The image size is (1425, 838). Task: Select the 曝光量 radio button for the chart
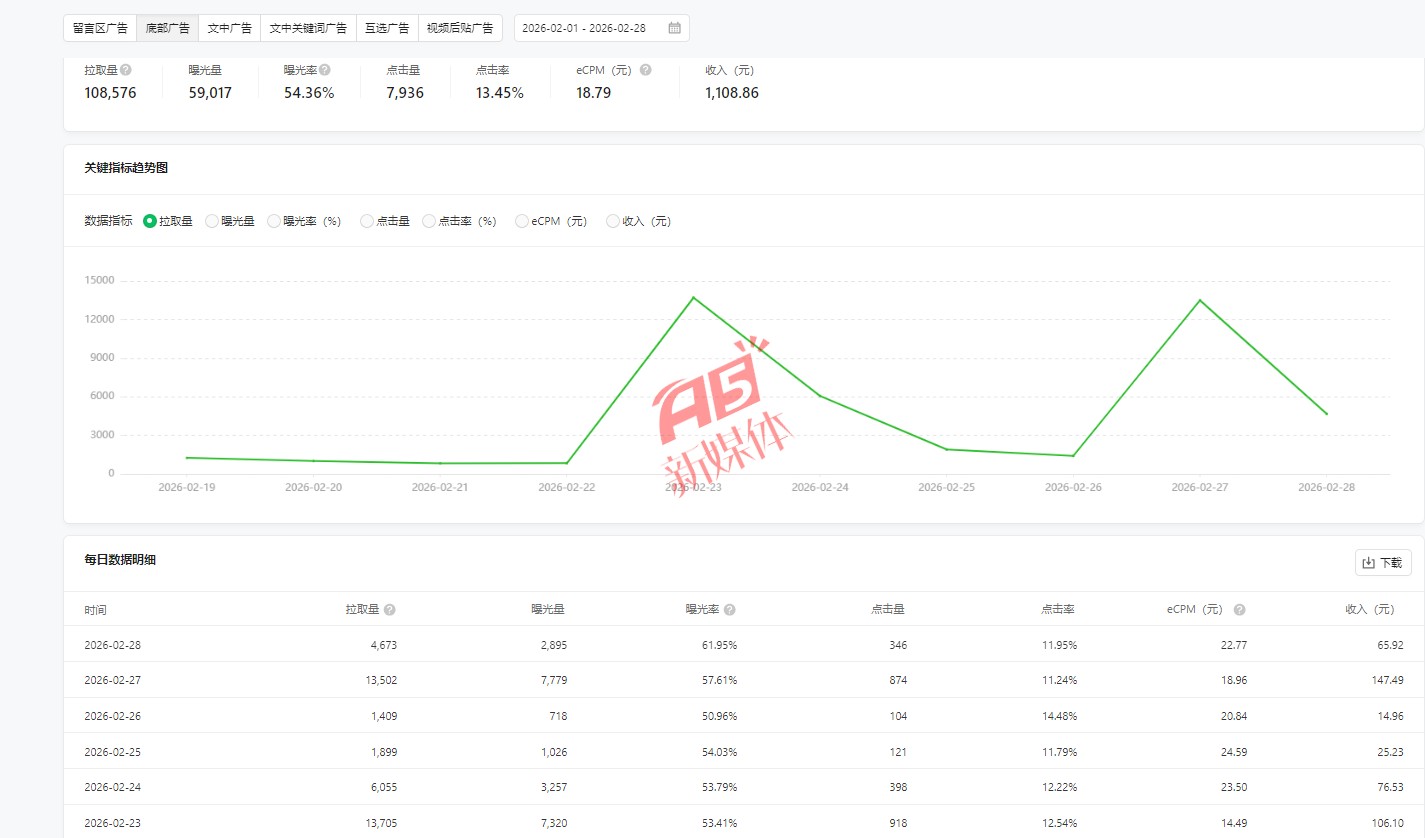point(212,221)
